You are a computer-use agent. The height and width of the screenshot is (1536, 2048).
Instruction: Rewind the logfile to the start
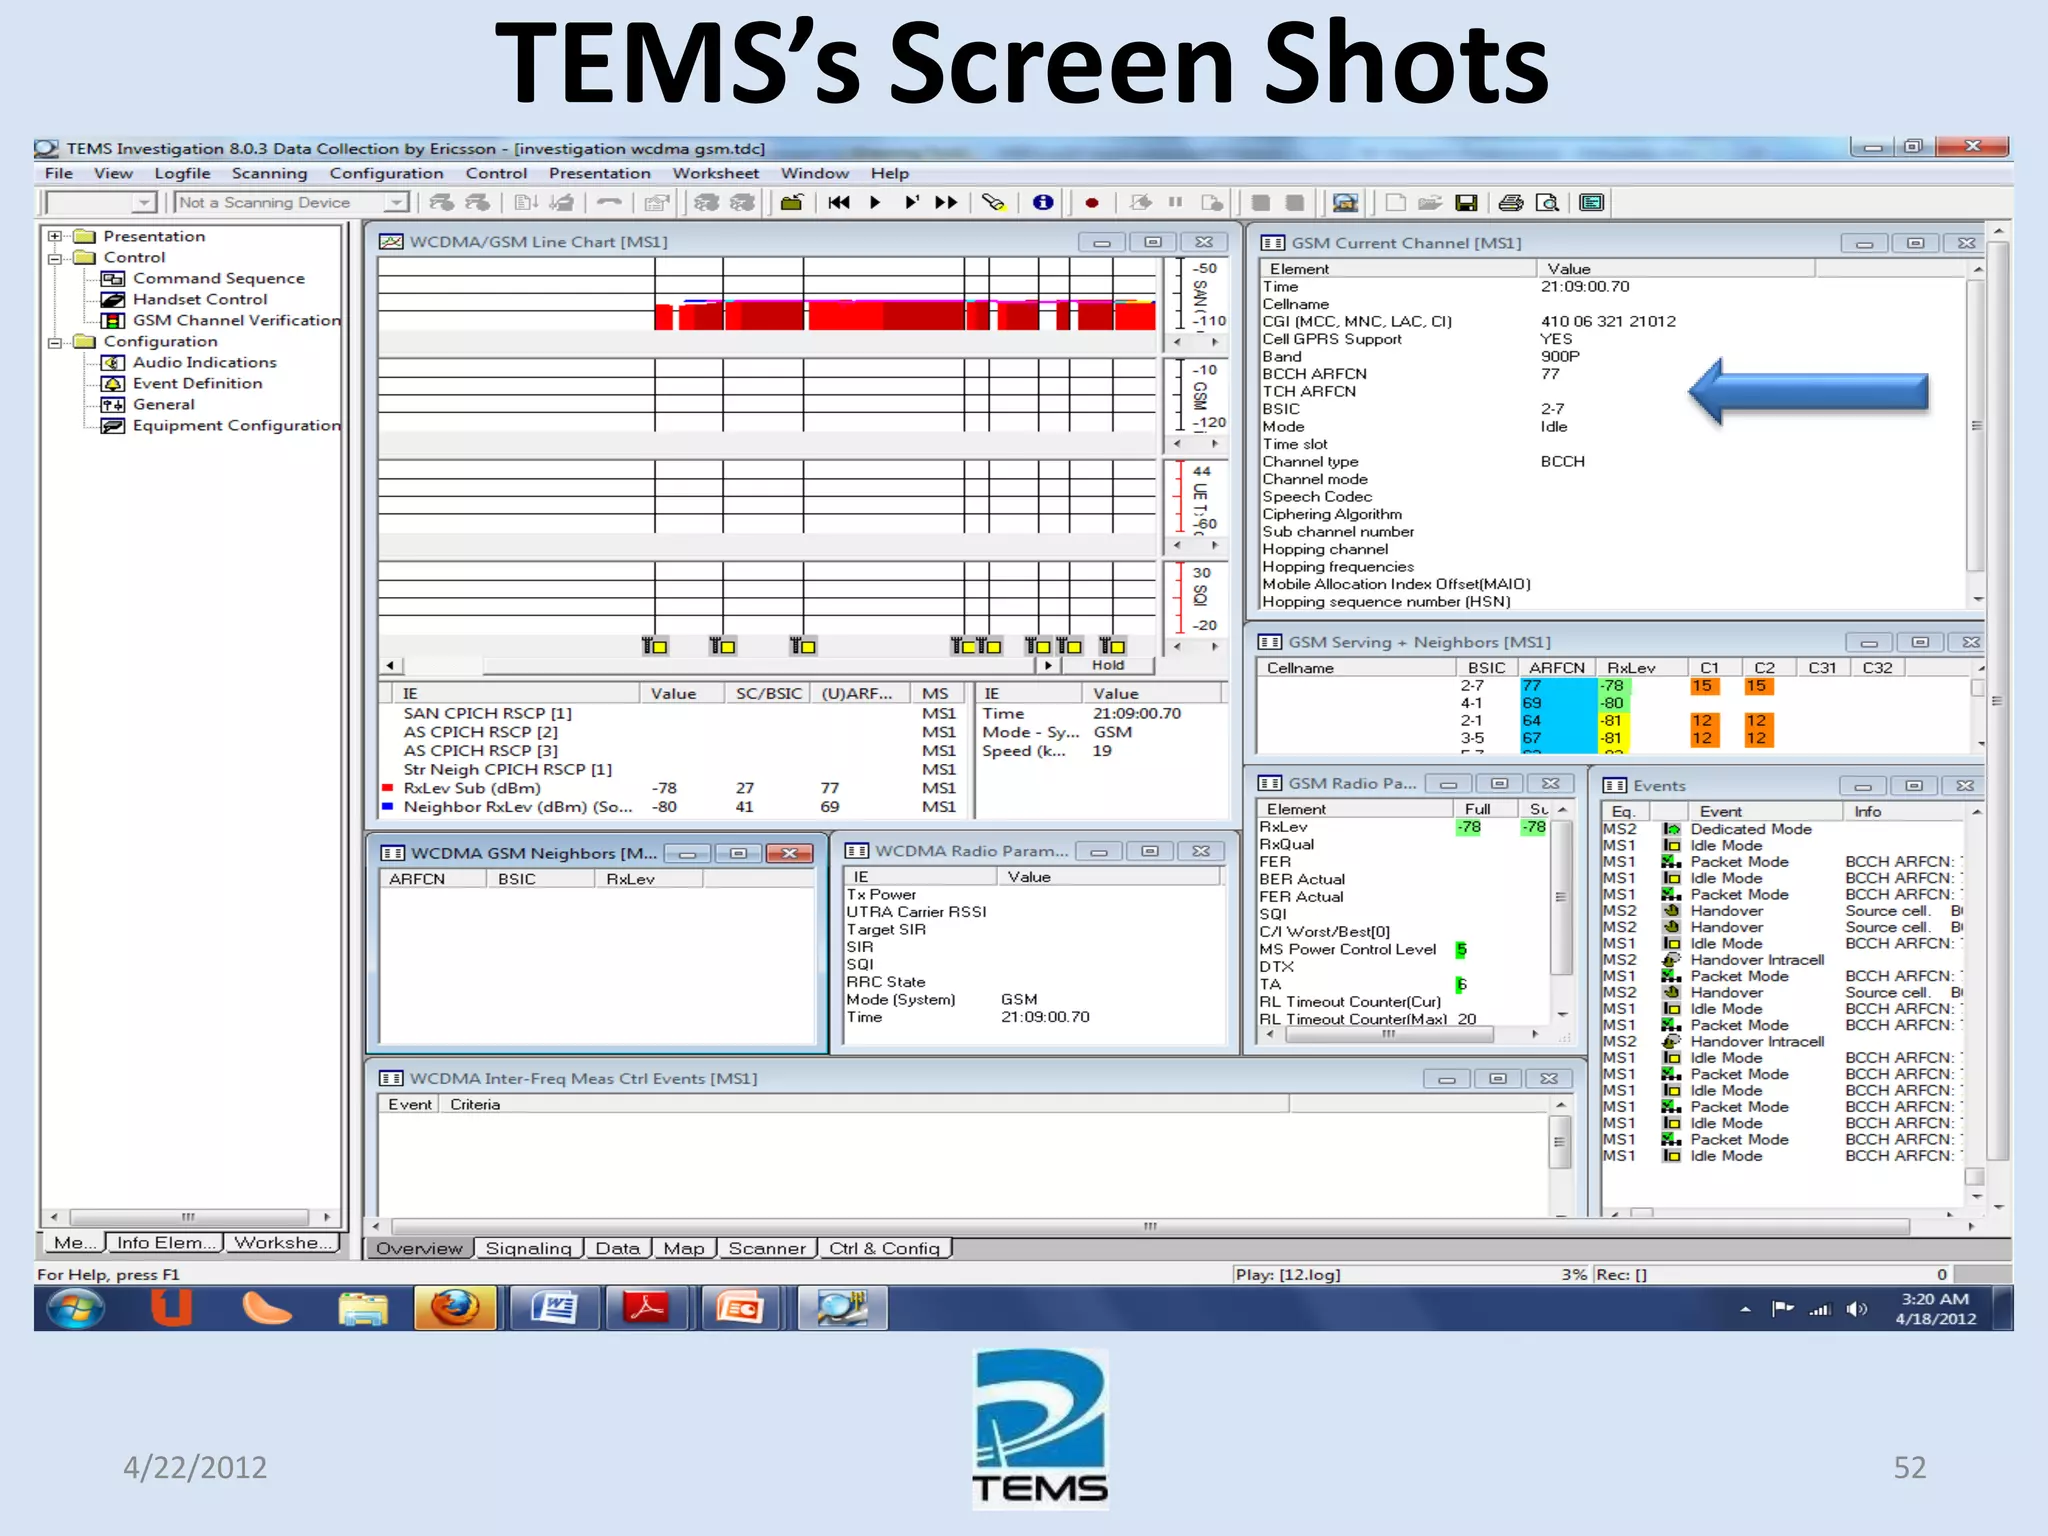839,203
